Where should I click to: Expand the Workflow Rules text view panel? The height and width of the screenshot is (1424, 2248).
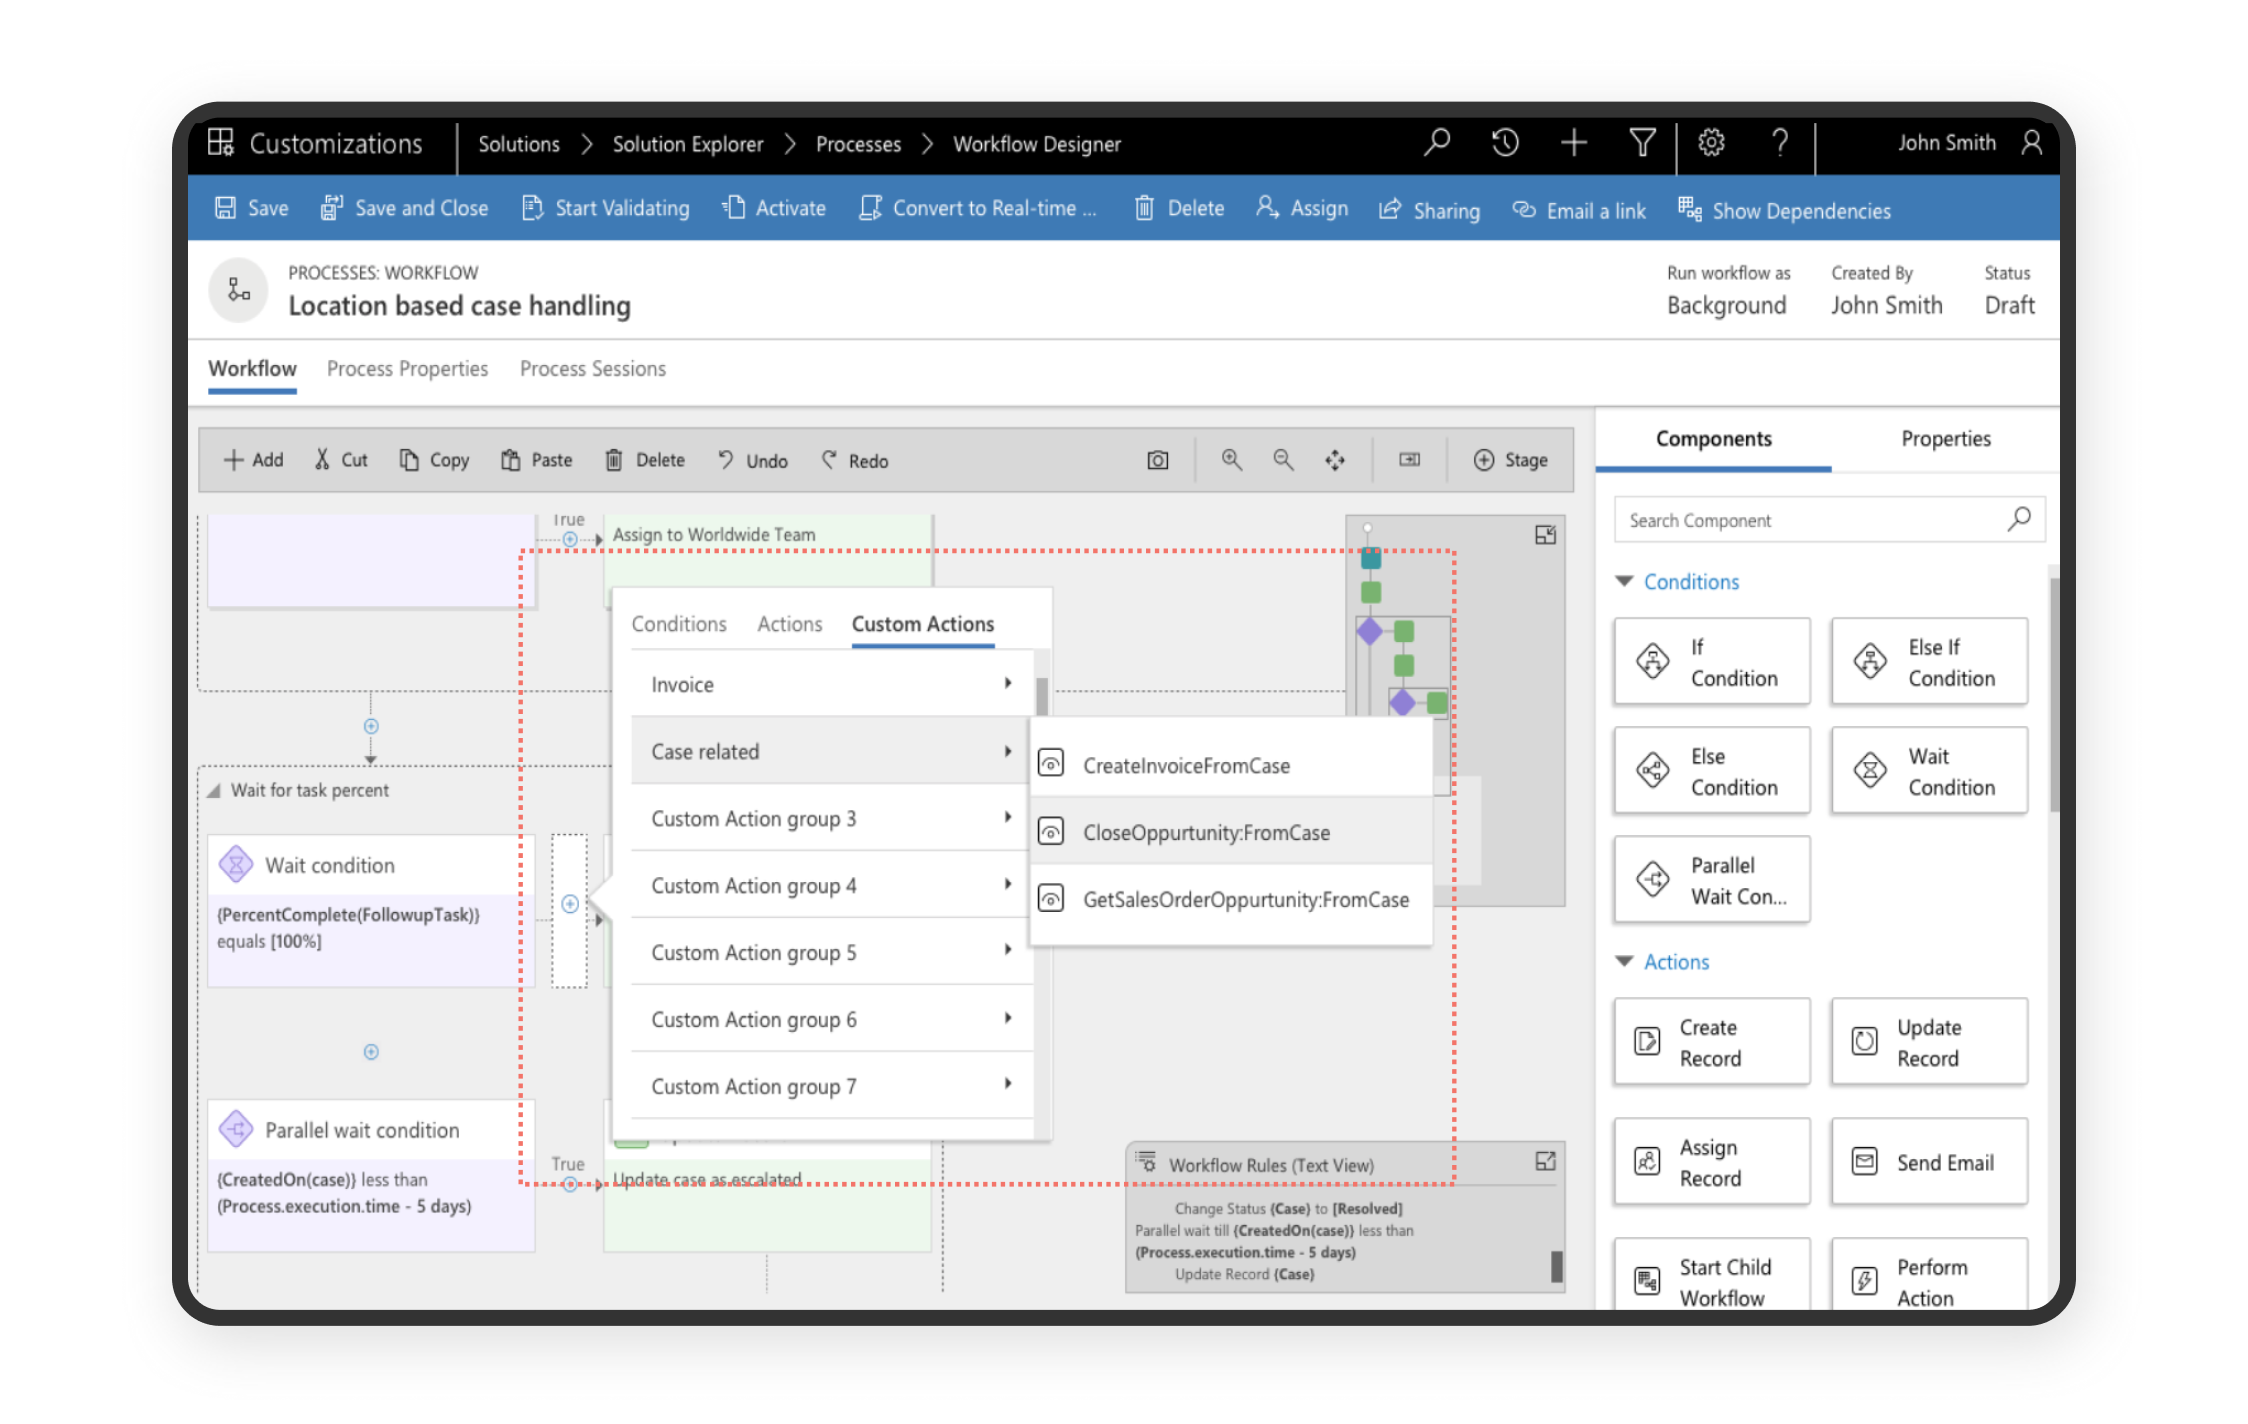[1545, 1161]
